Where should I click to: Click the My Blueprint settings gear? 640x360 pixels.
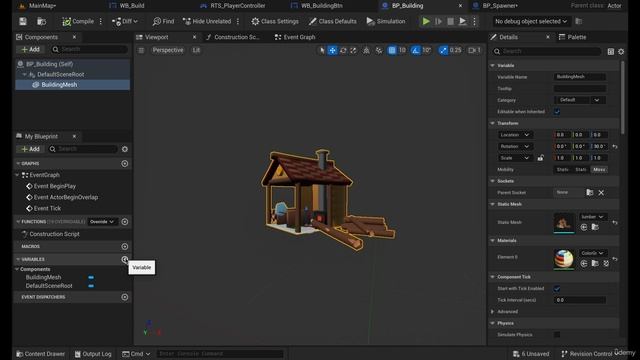(125, 149)
